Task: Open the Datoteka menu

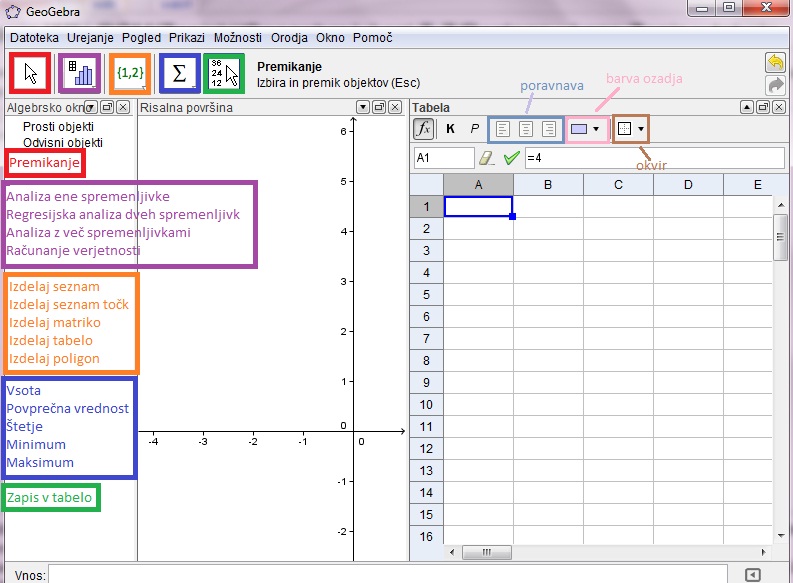Action: pyautogui.click(x=34, y=37)
